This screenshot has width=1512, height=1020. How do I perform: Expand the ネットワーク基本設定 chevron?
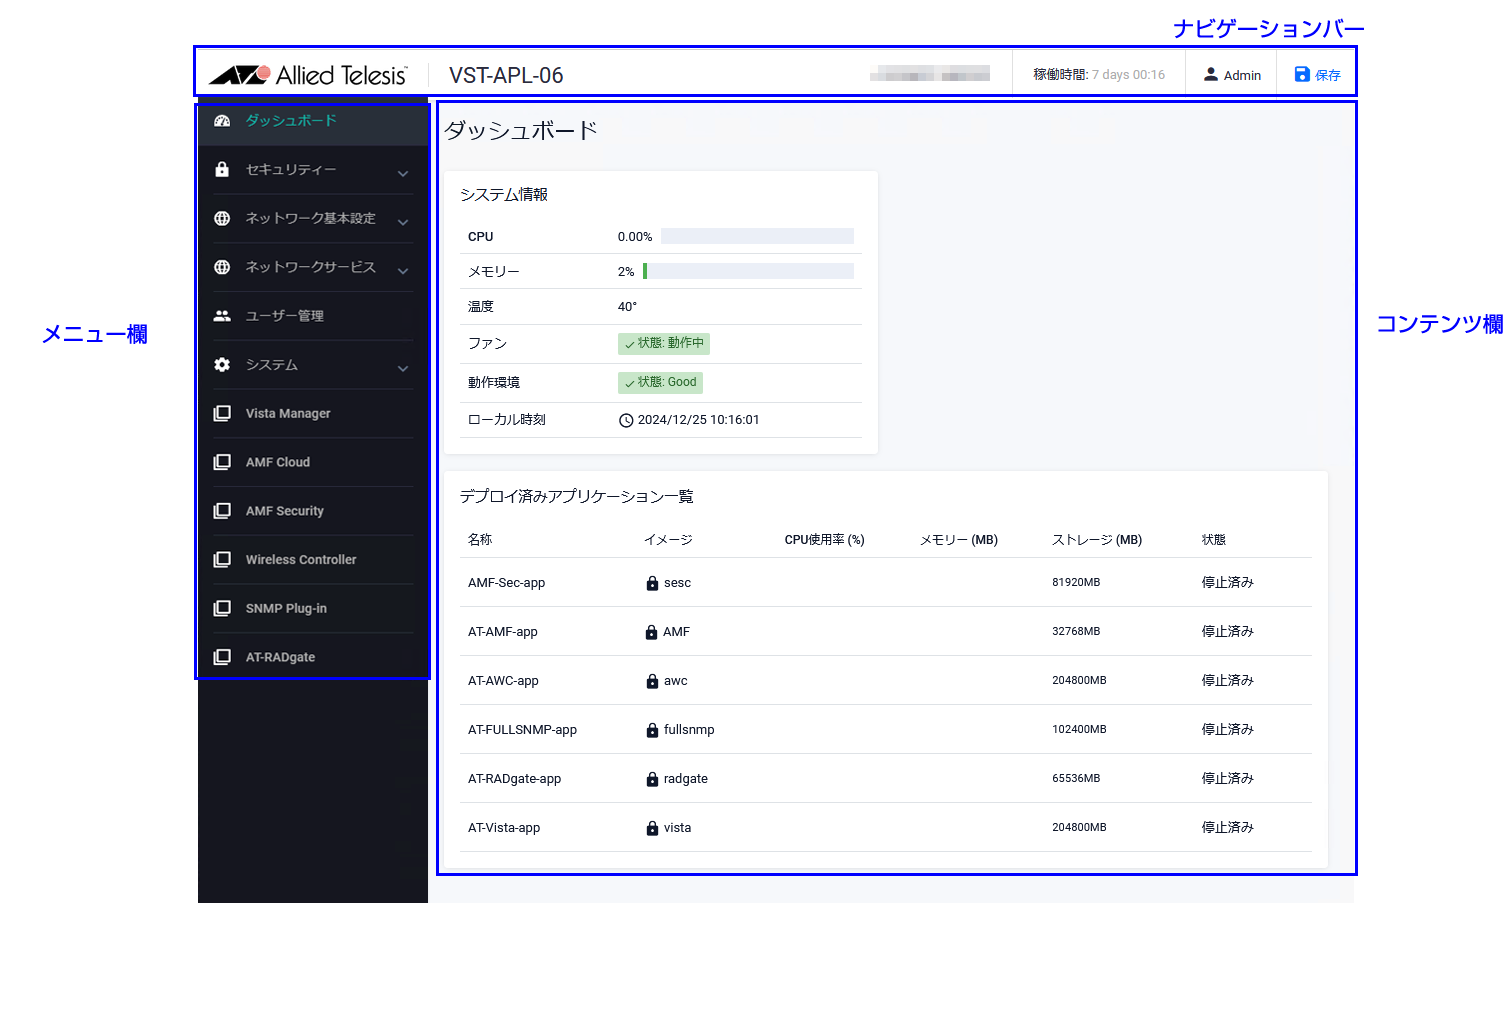(x=403, y=222)
